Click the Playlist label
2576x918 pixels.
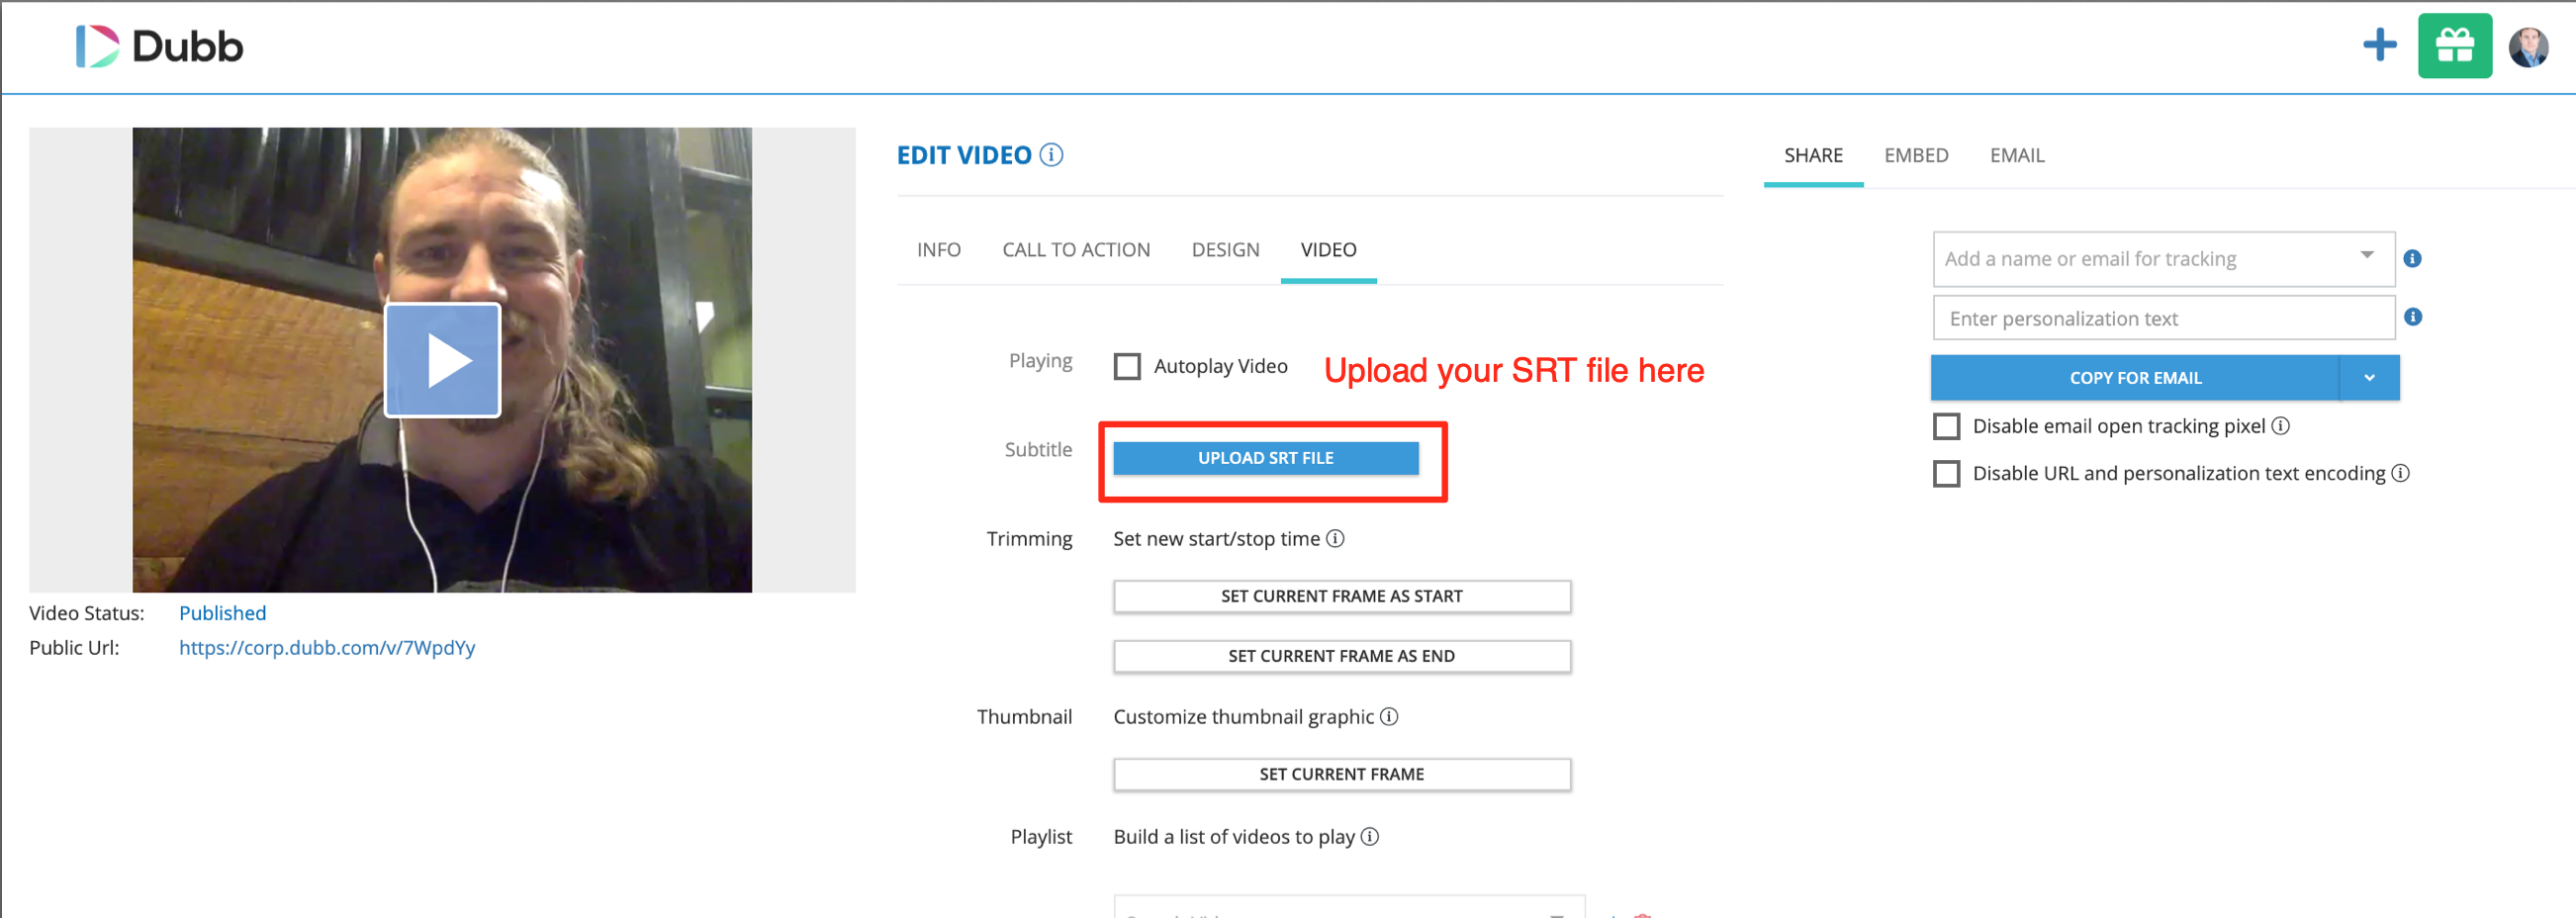click(1041, 837)
